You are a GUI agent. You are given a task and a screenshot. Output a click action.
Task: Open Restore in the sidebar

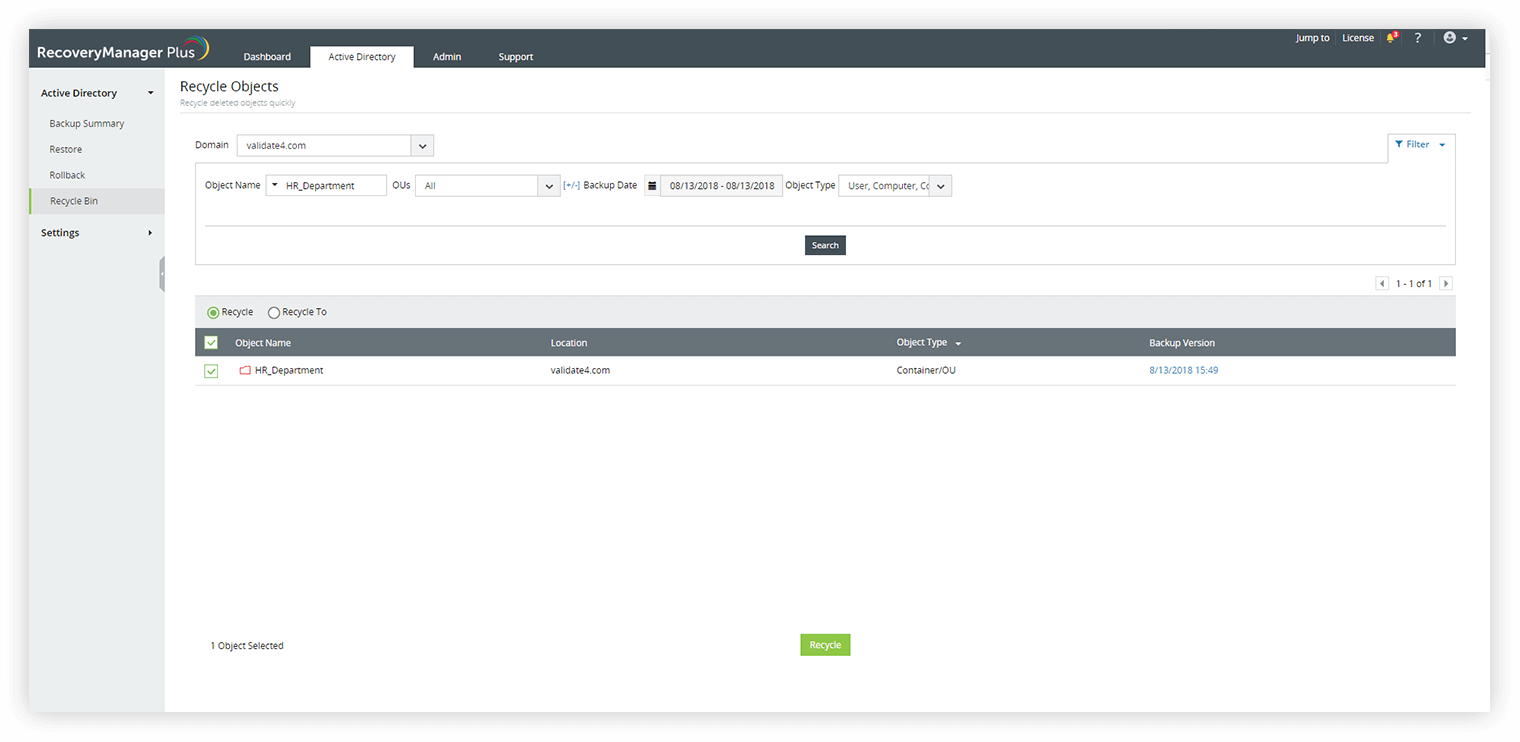(x=66, y=149)
